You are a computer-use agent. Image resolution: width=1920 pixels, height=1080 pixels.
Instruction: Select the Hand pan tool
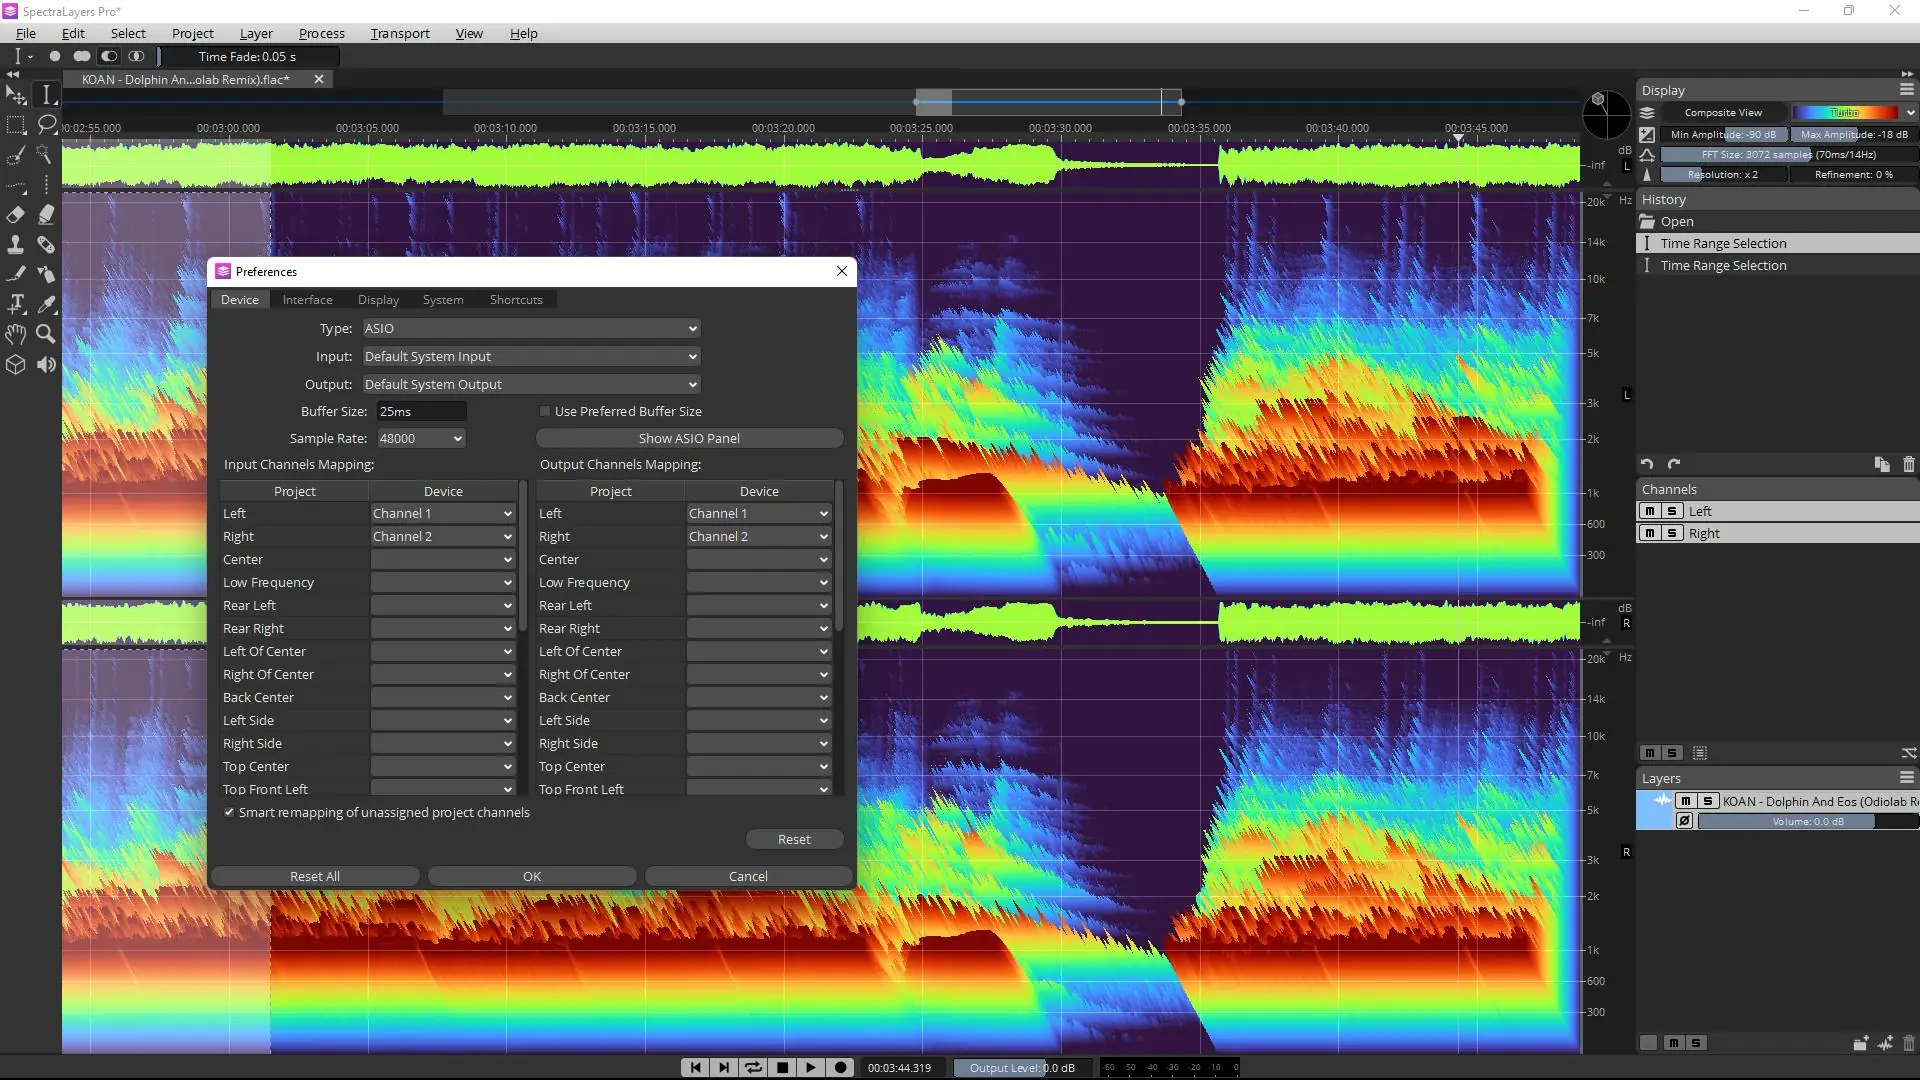click(16, 334)
